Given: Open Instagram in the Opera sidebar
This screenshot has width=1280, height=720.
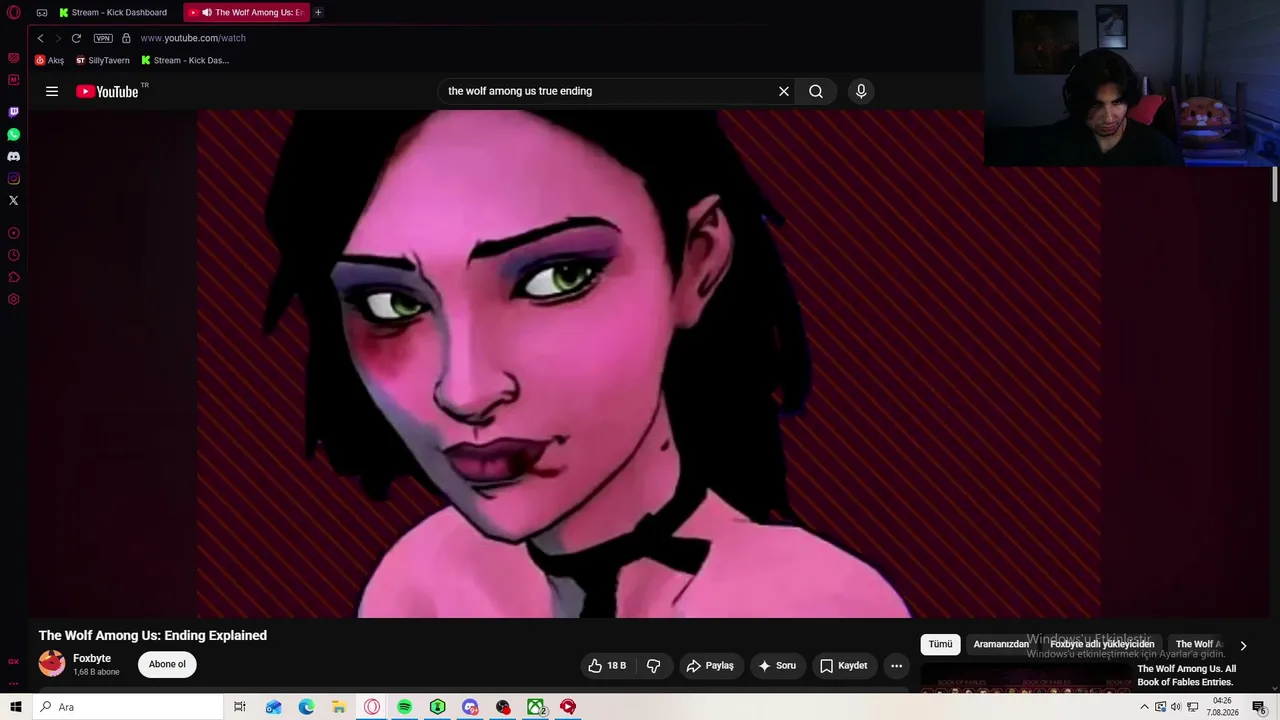Looking at the screenshot, I should click(x=14, y=178).
